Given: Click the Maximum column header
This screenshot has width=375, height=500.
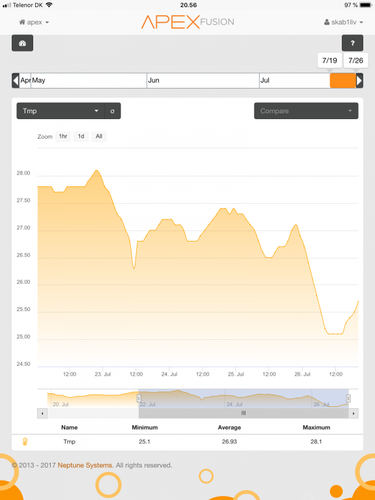Looking at the screenshot, I should coord(316,427).
